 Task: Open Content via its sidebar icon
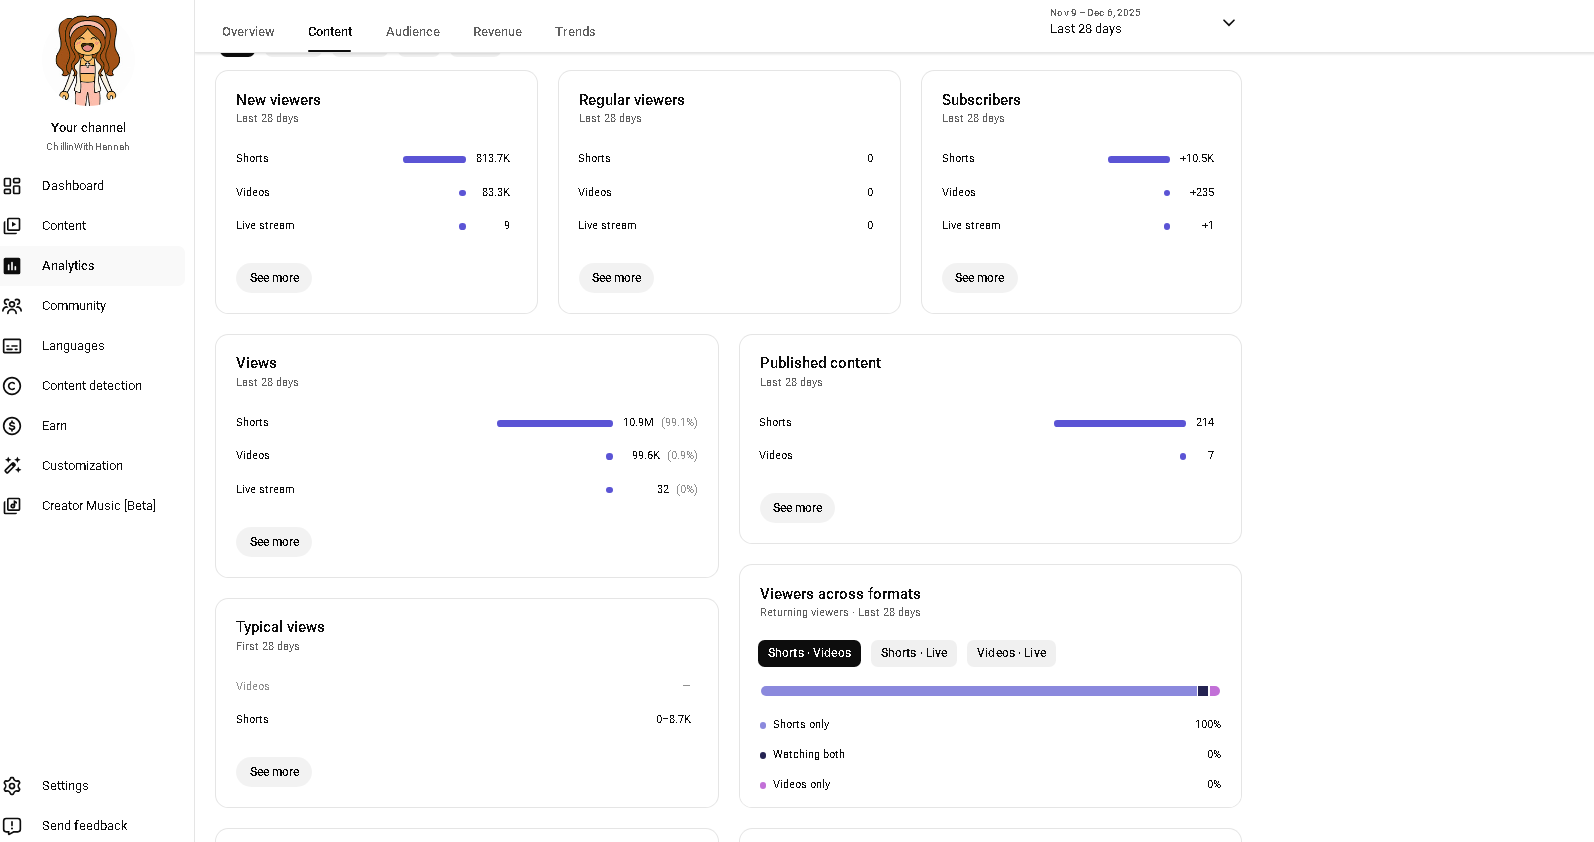[12, 226]
